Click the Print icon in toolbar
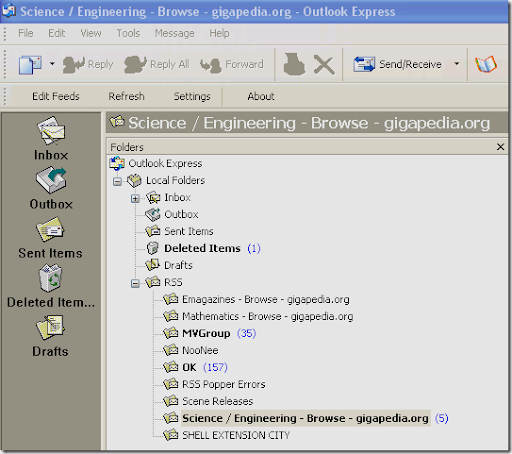Image resolution: width=512 pixels, height=454 pixels. pos(294,64)
